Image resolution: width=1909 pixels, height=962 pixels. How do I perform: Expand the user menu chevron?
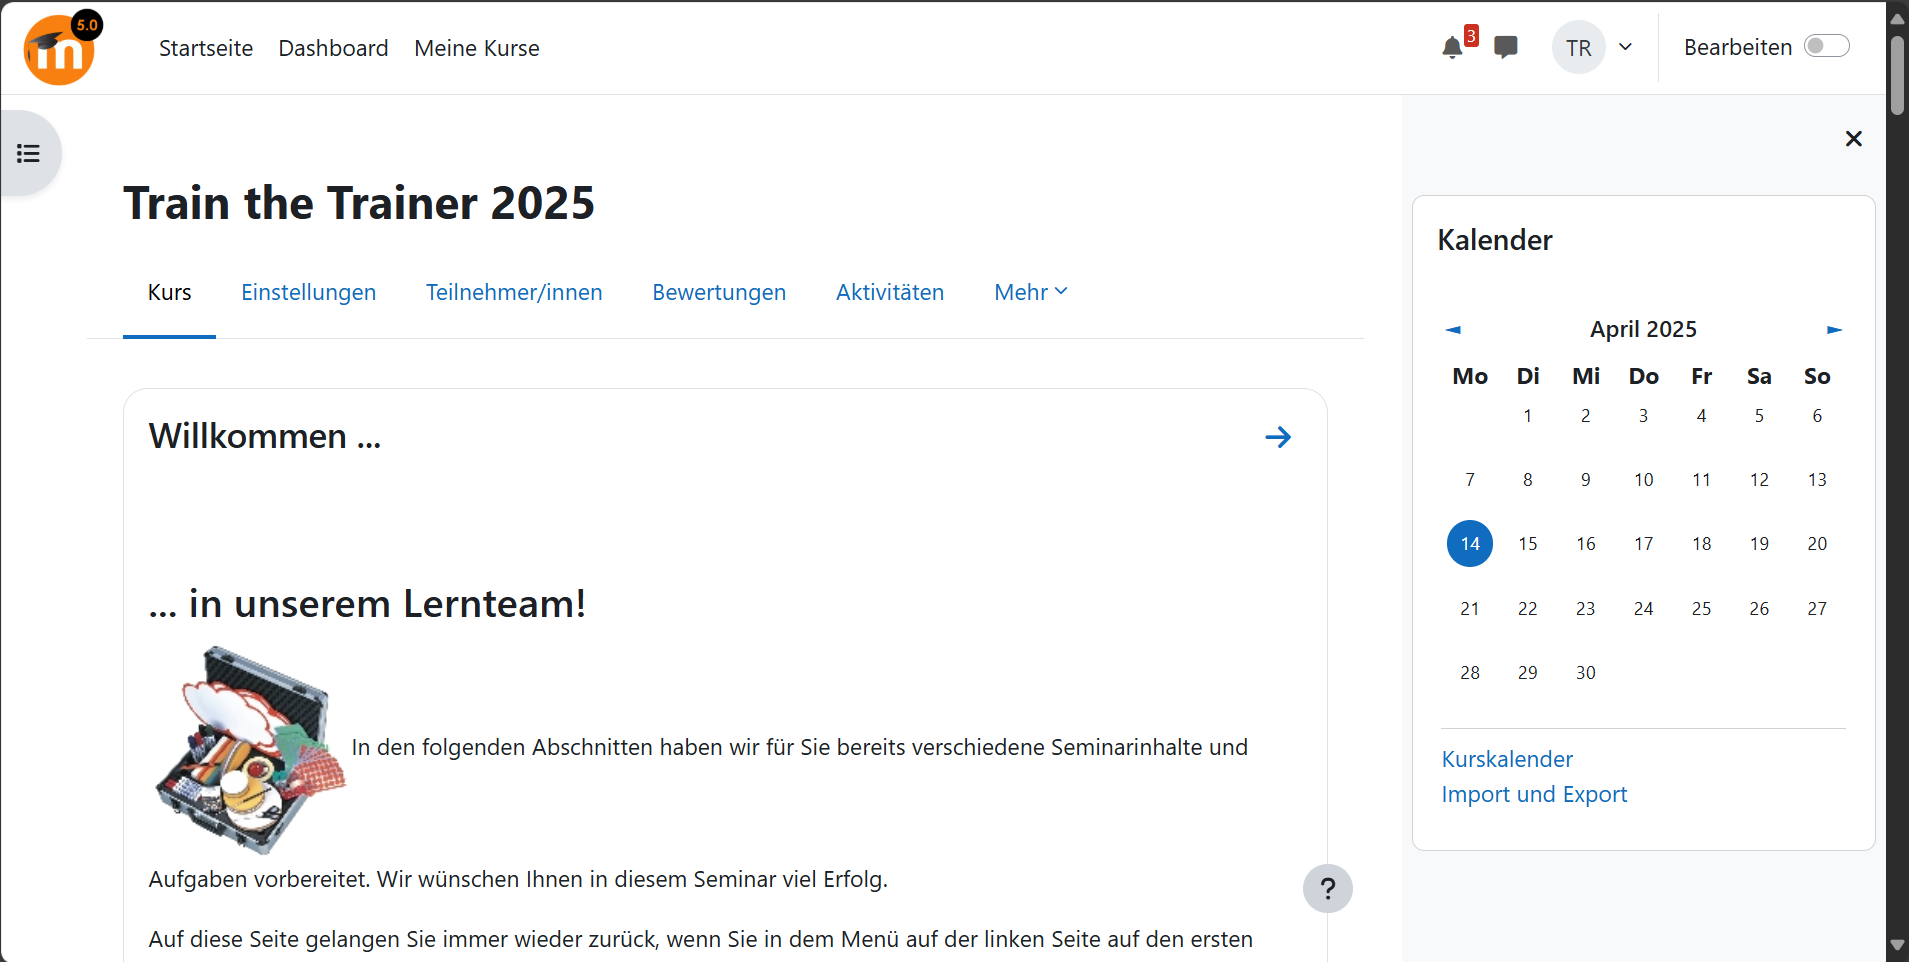coord(1626,47)
